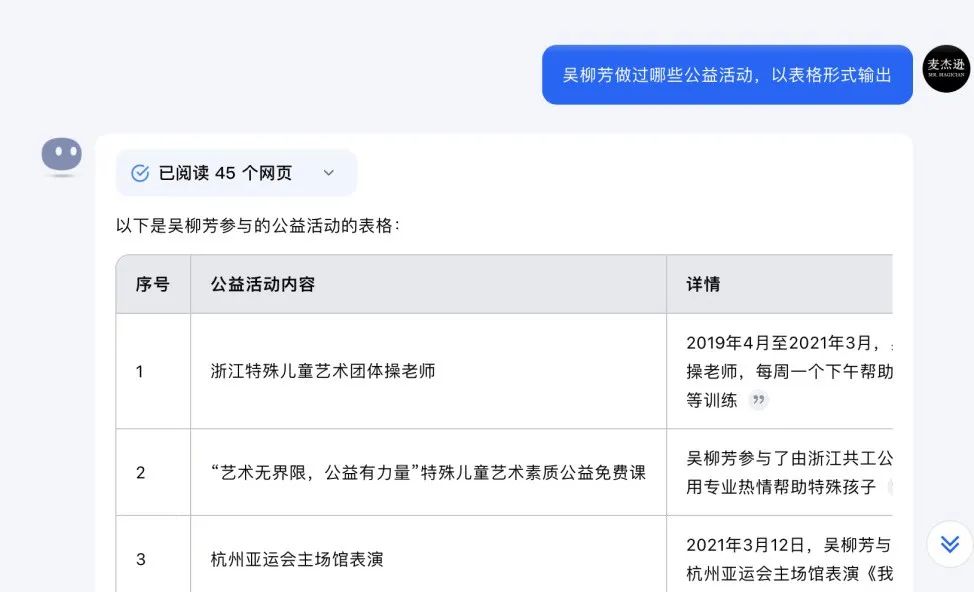Viewport: 974px width, 592px height.
Task: Click the chatbot assistant avatar icon
Action: (61, 155)
